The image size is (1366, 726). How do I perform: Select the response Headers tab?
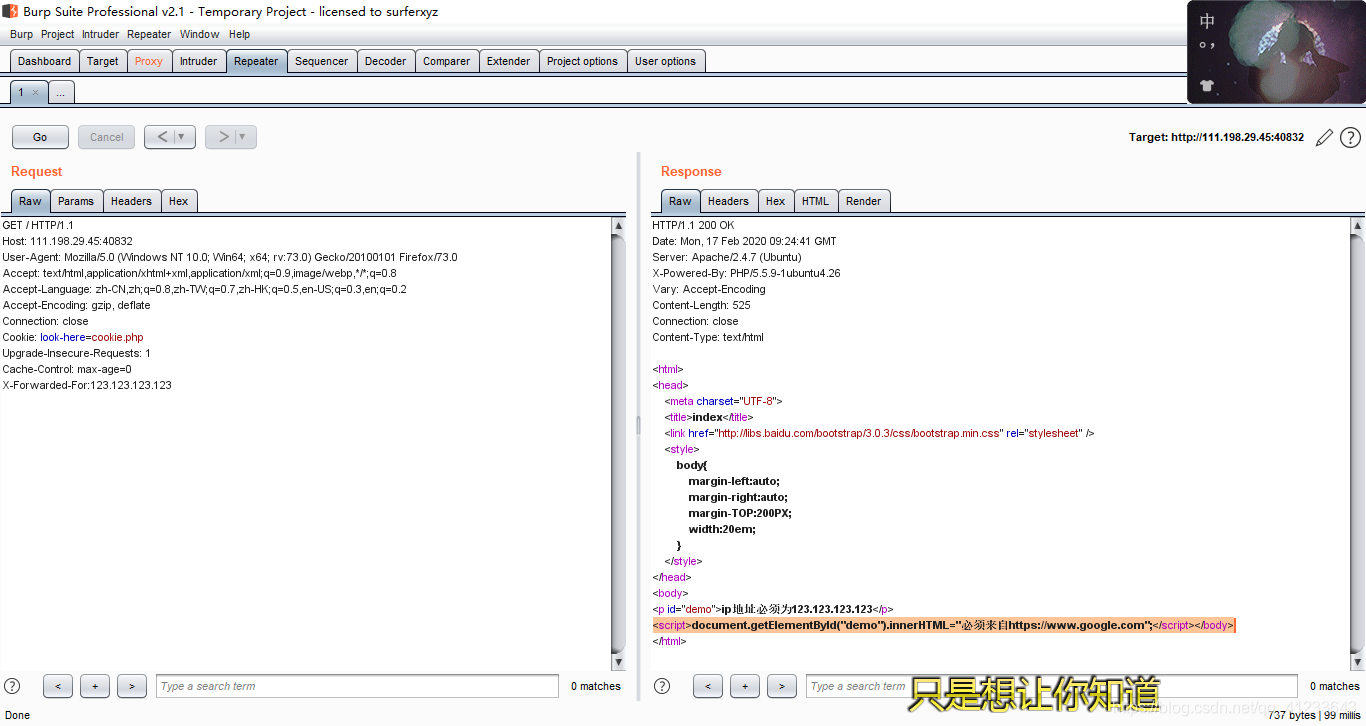click(728, 201)
